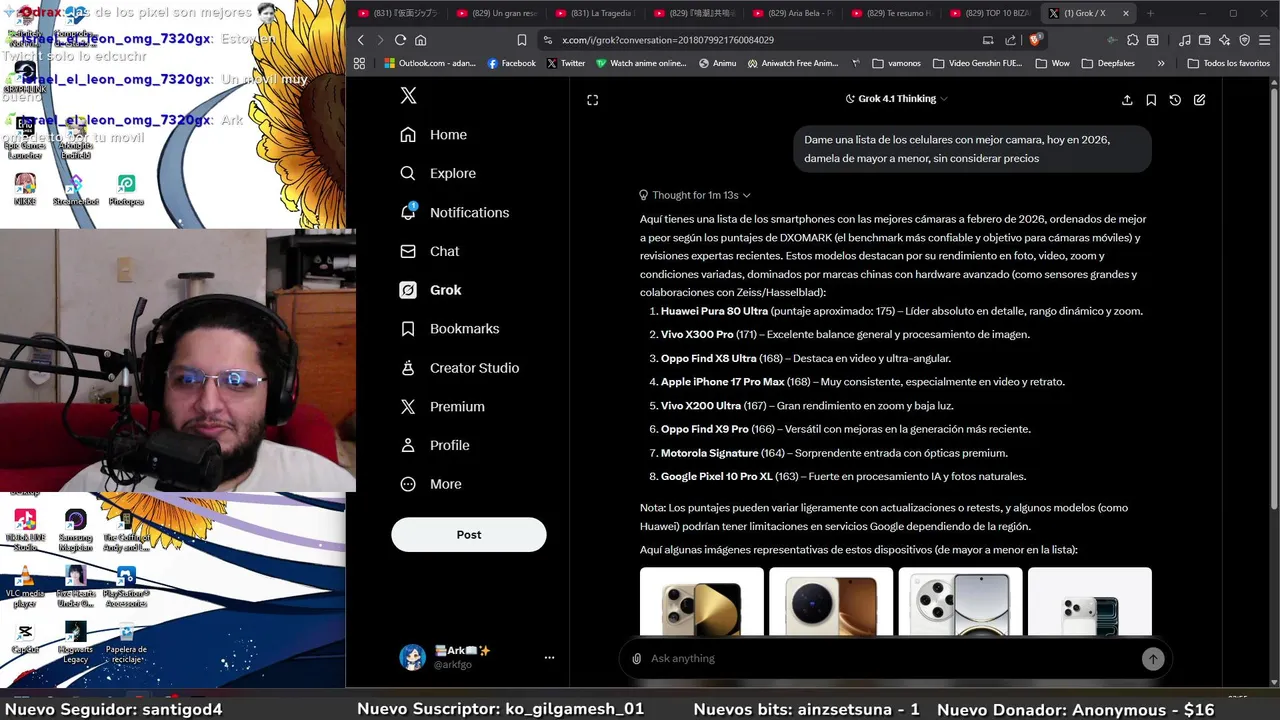This screenshot has width=1280, height=720.
Task: Open the second phone image with round camera
Action: click(831, 602)
